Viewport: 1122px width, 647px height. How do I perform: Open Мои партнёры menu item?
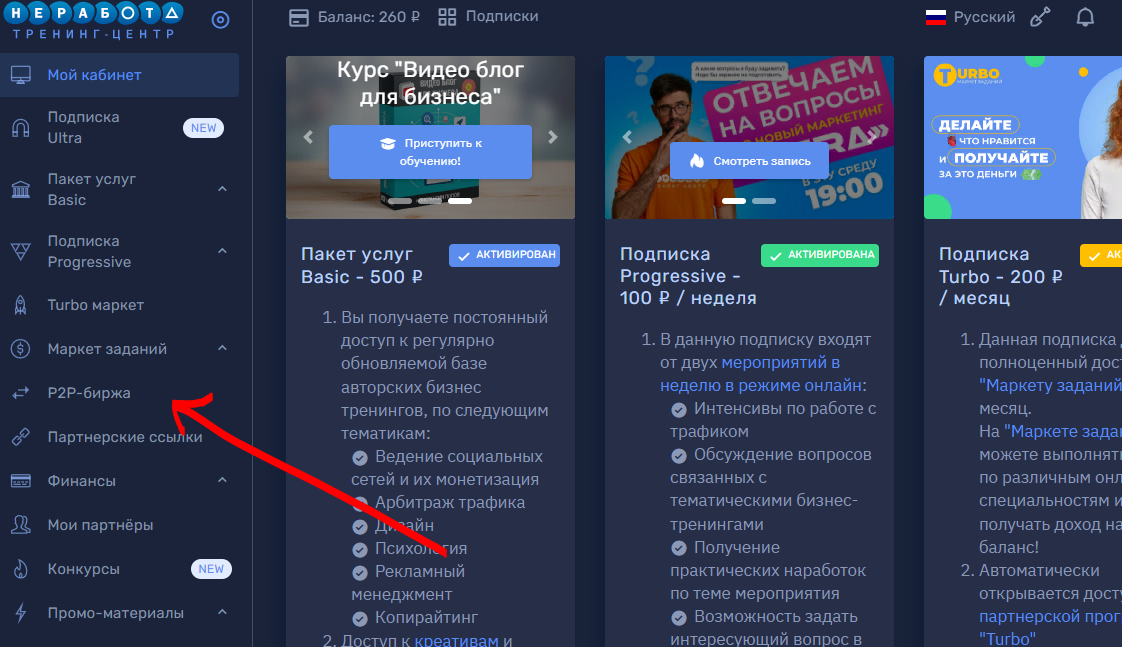coord(119,525)
